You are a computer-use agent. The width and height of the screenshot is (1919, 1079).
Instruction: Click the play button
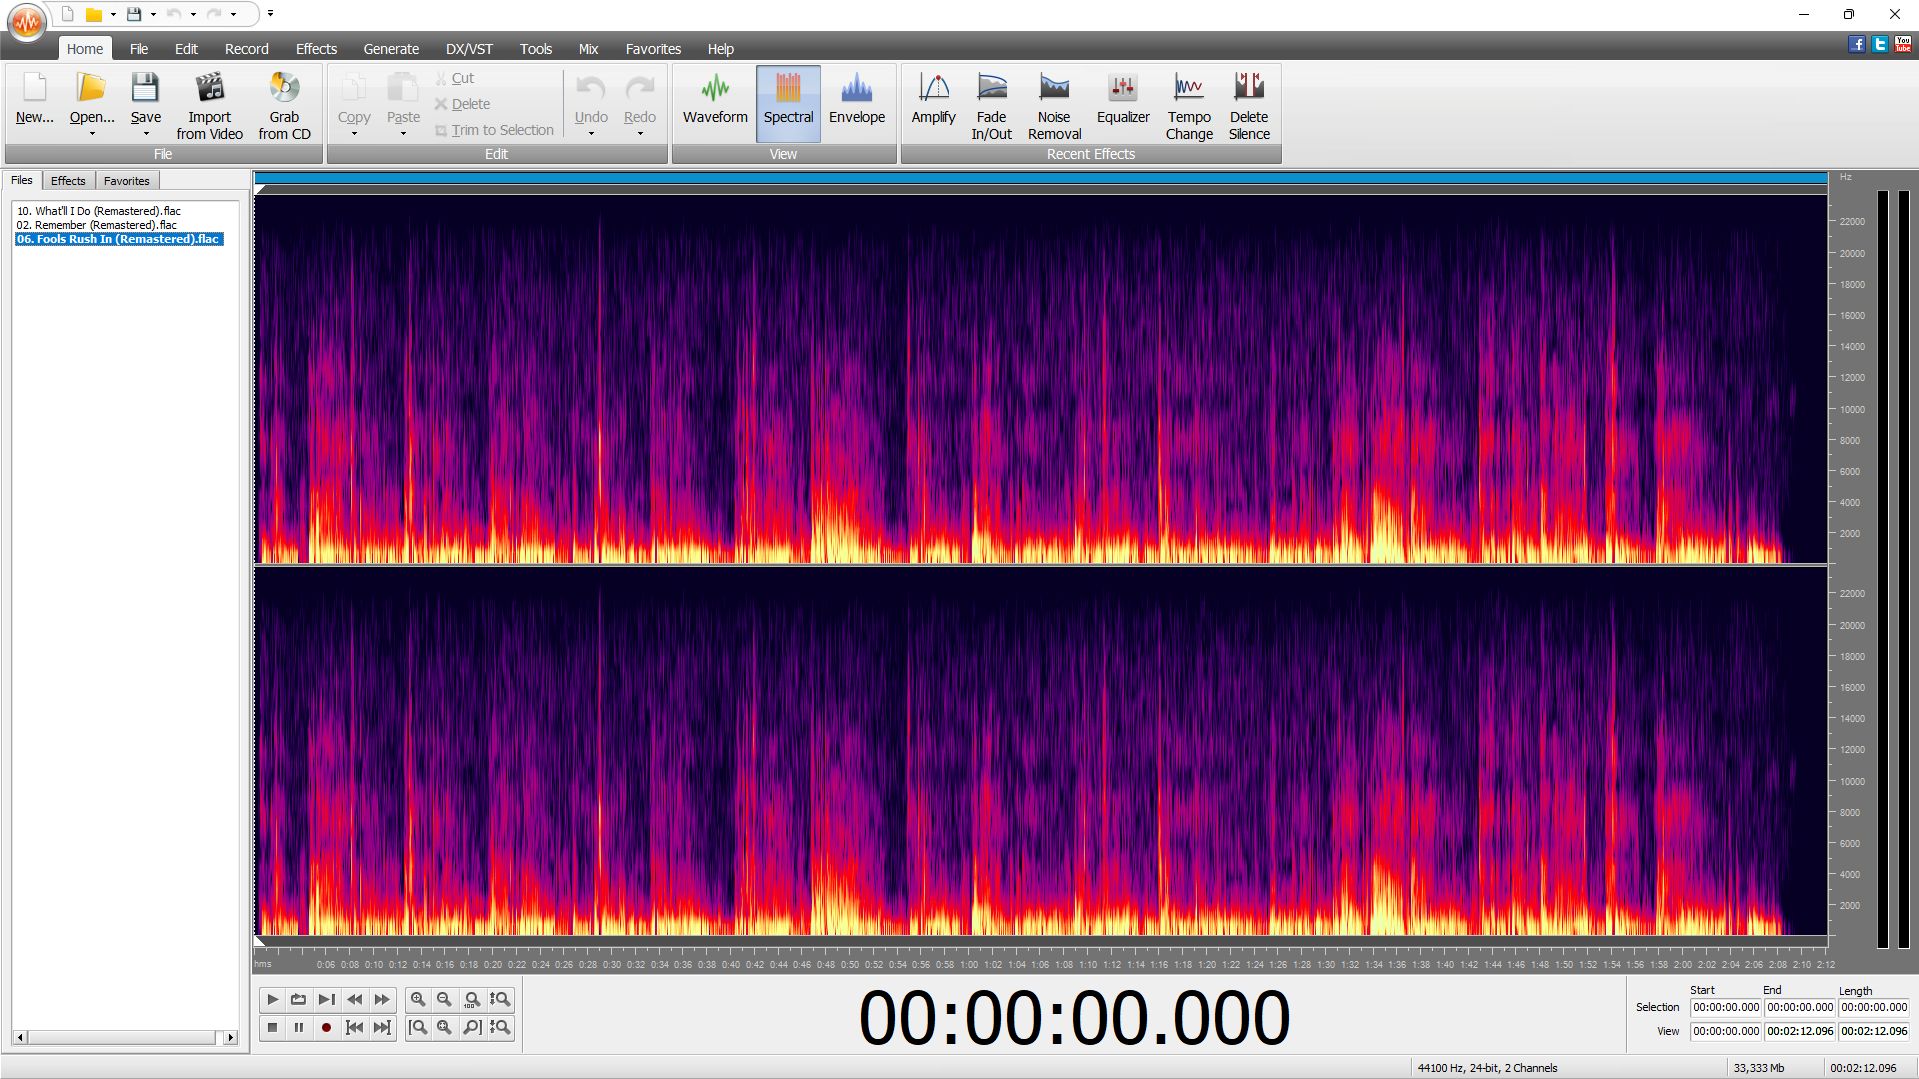[272, 999]
